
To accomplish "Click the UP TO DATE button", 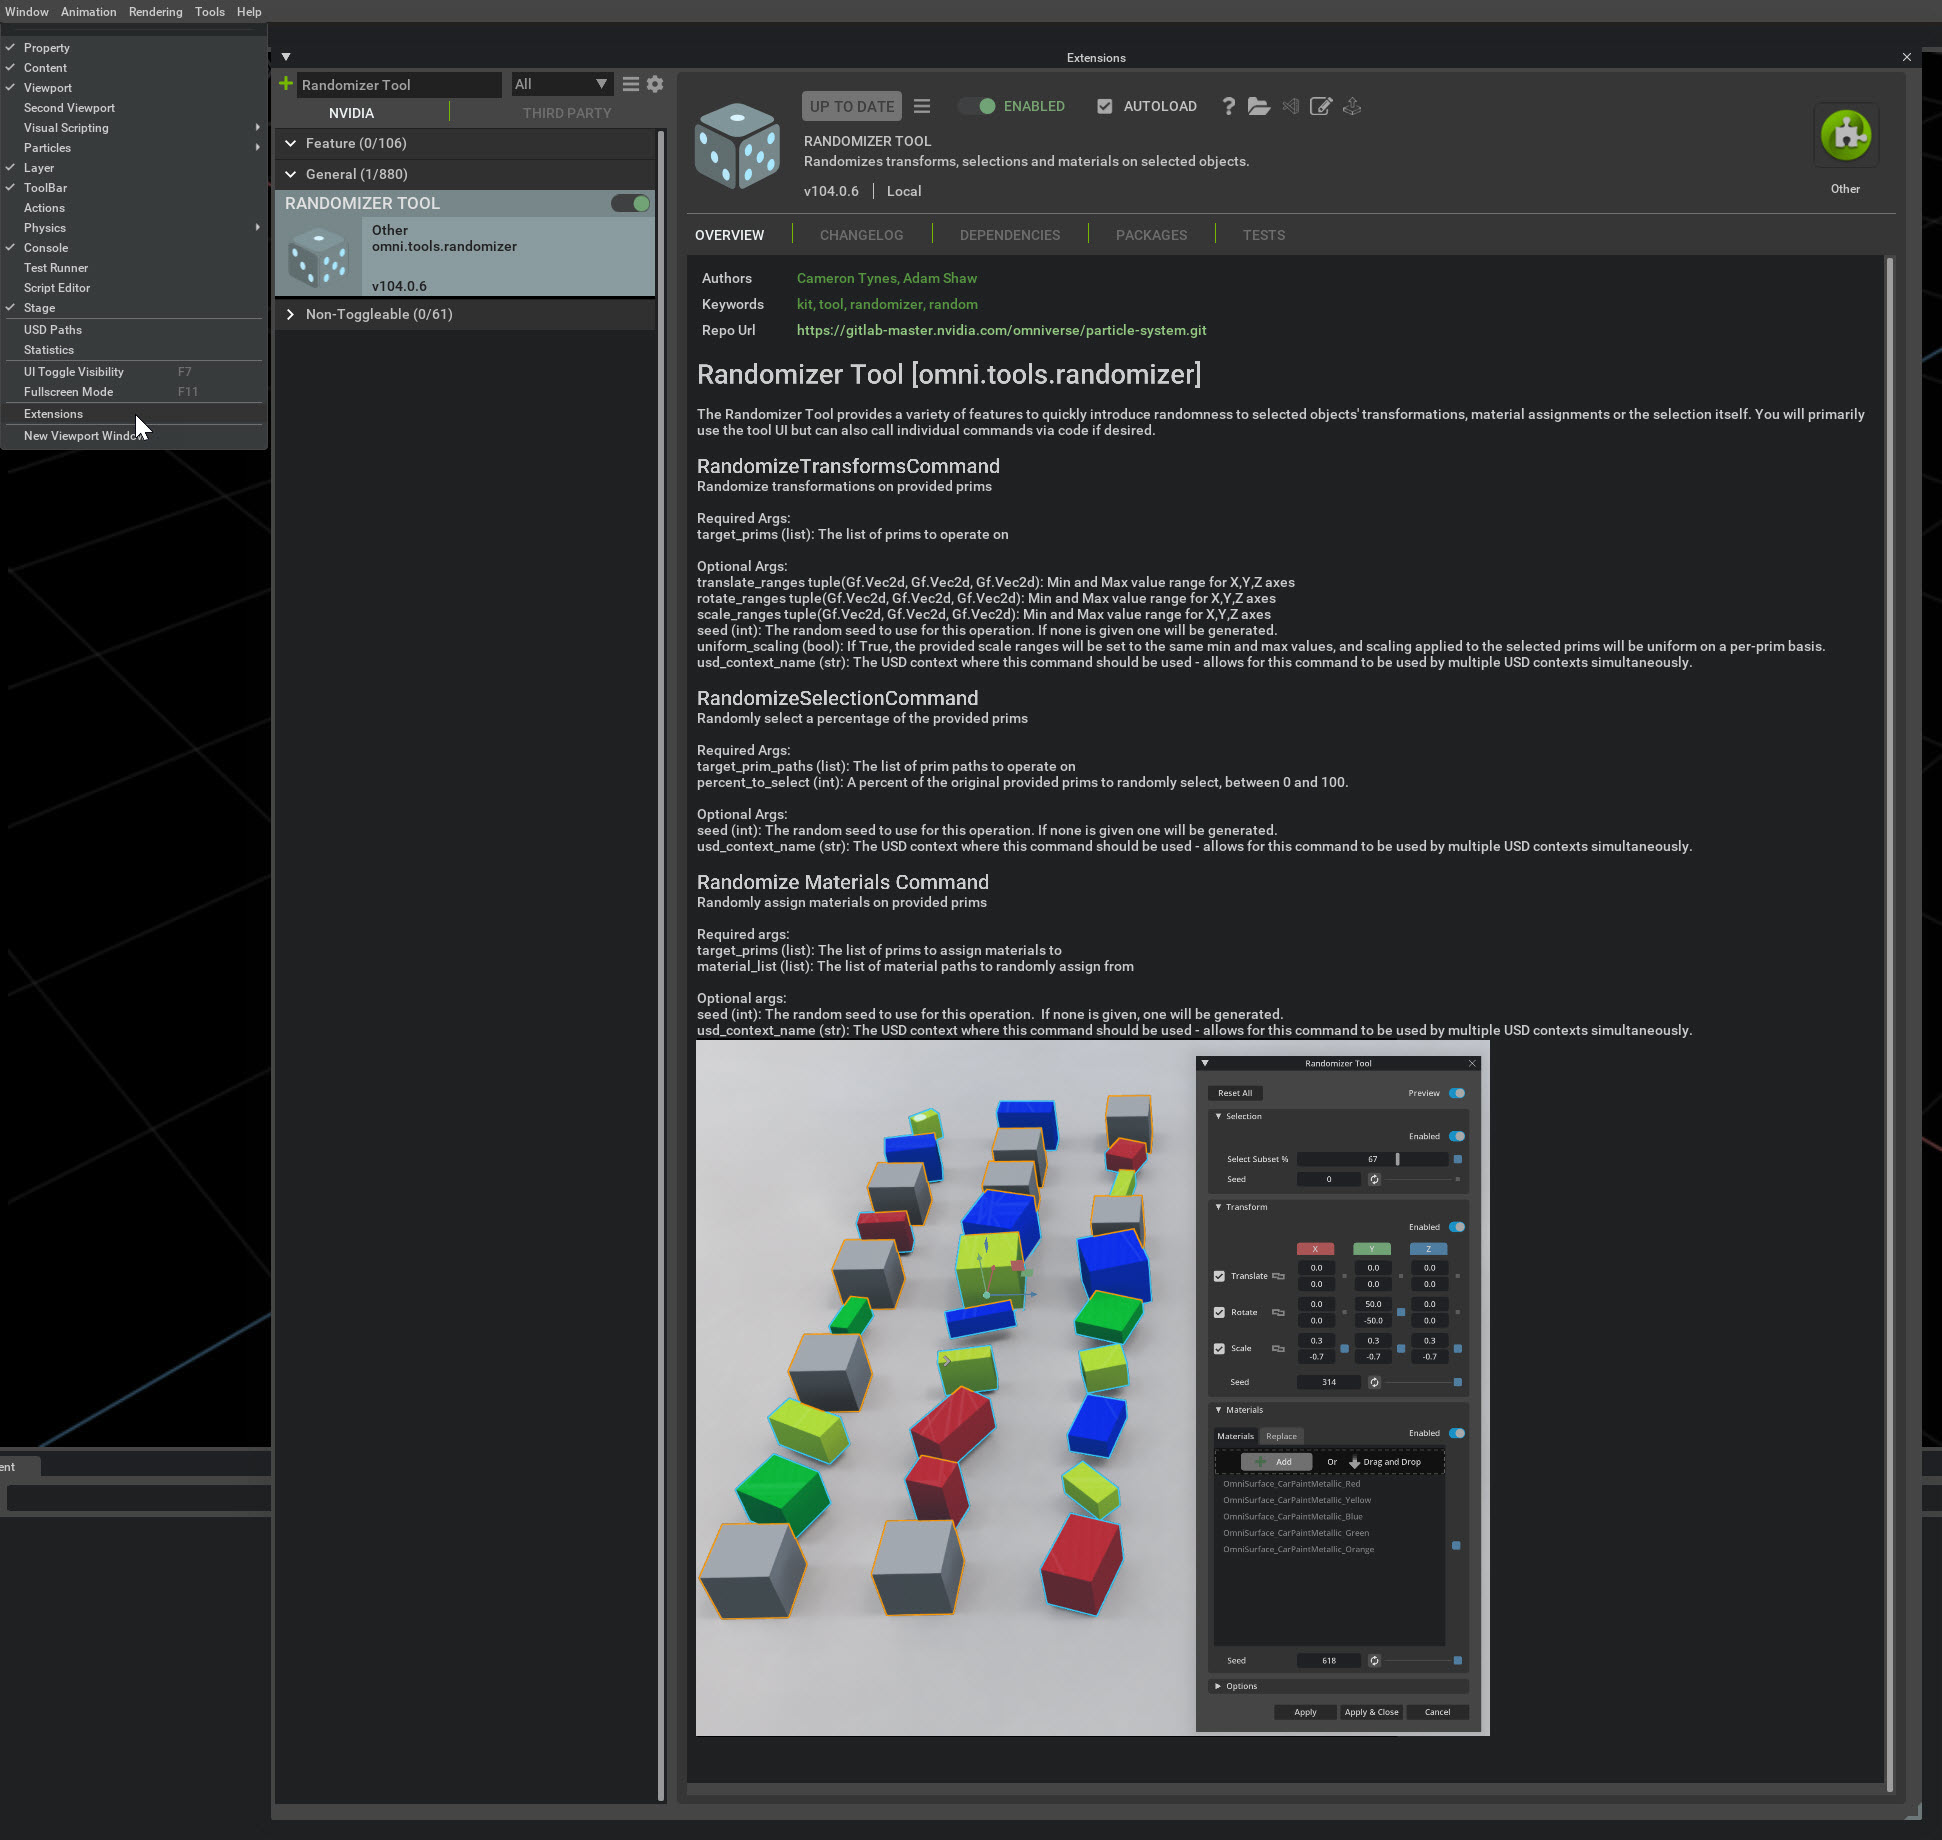I will 852,106.
